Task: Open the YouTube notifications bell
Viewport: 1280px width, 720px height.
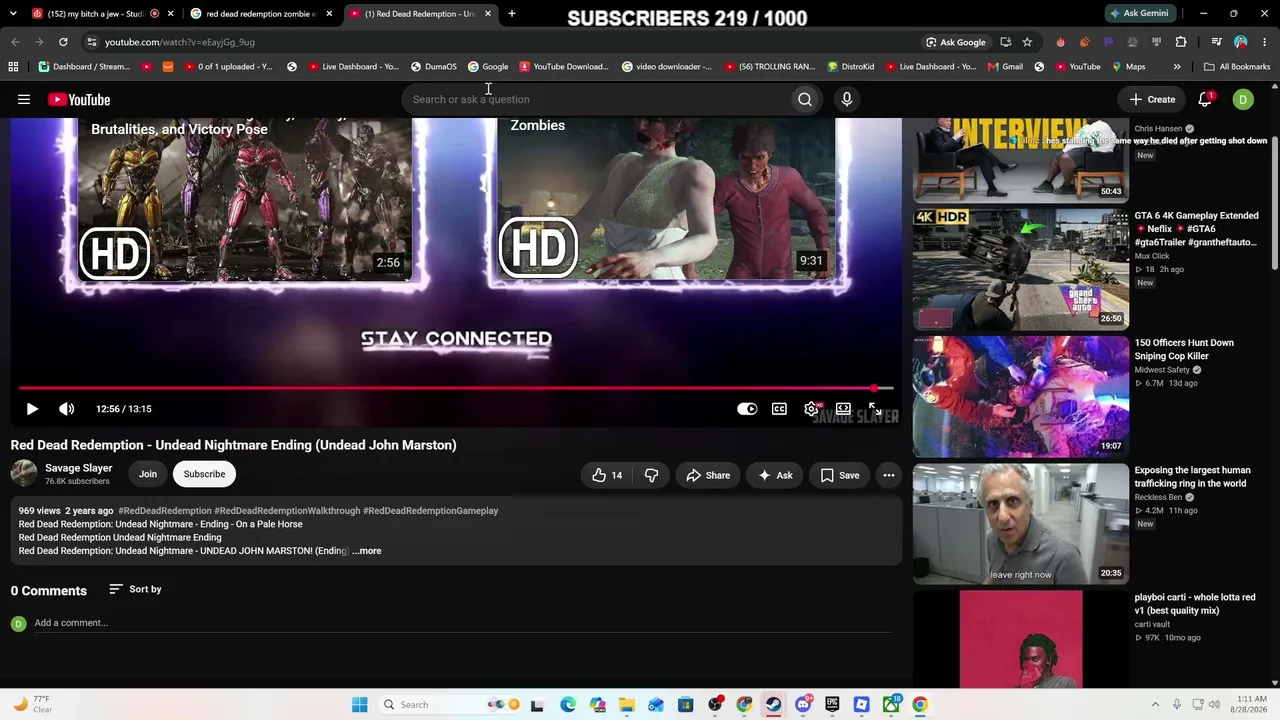Action: tap(1205, 99)
